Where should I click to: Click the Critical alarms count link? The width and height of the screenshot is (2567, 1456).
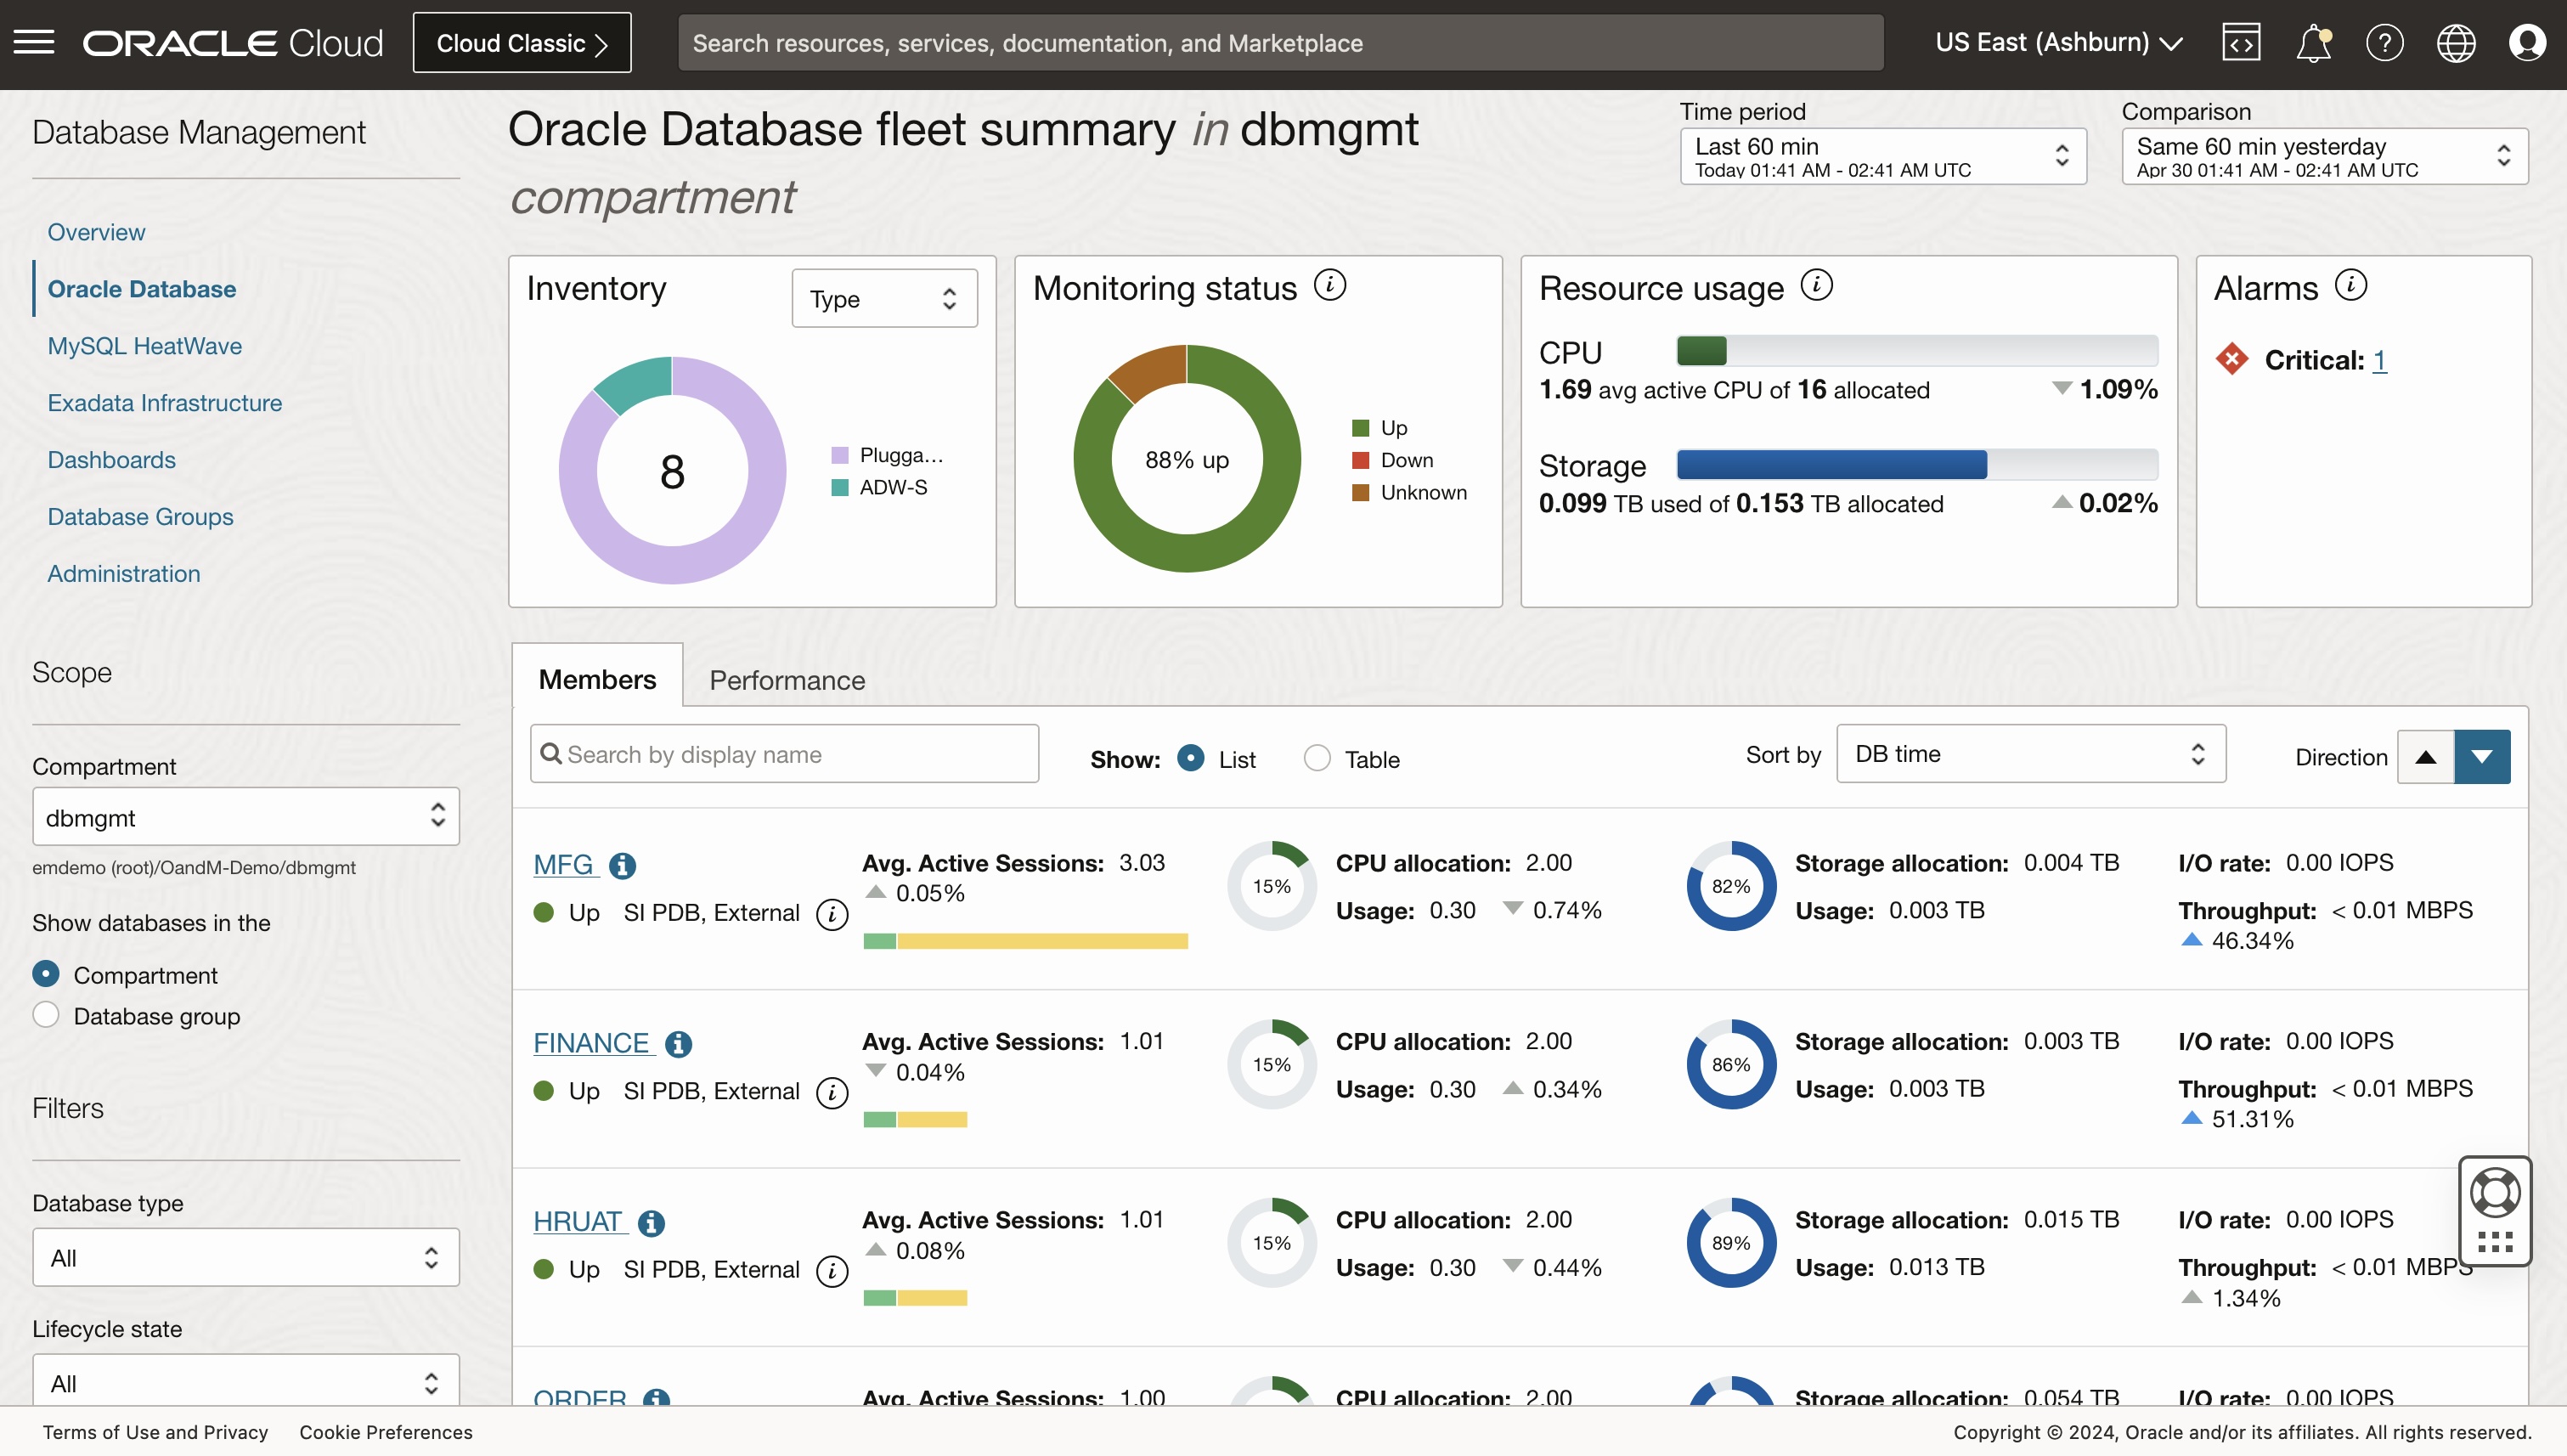2379,360
